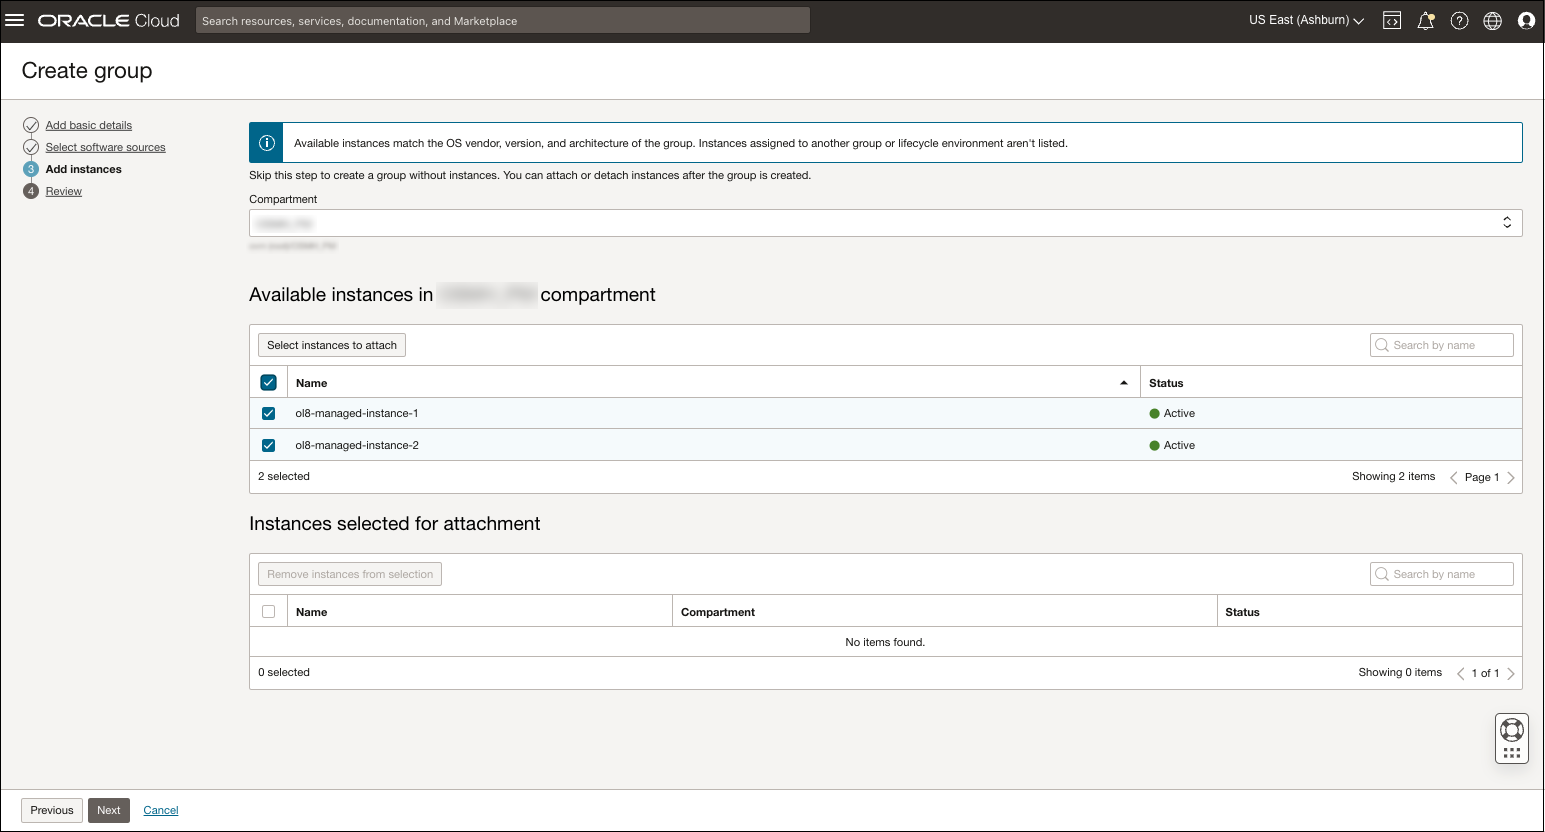Screen dimensions: 1545x832
Task: Open Cloud Shell developer tools
Action: coord(1391,20)
